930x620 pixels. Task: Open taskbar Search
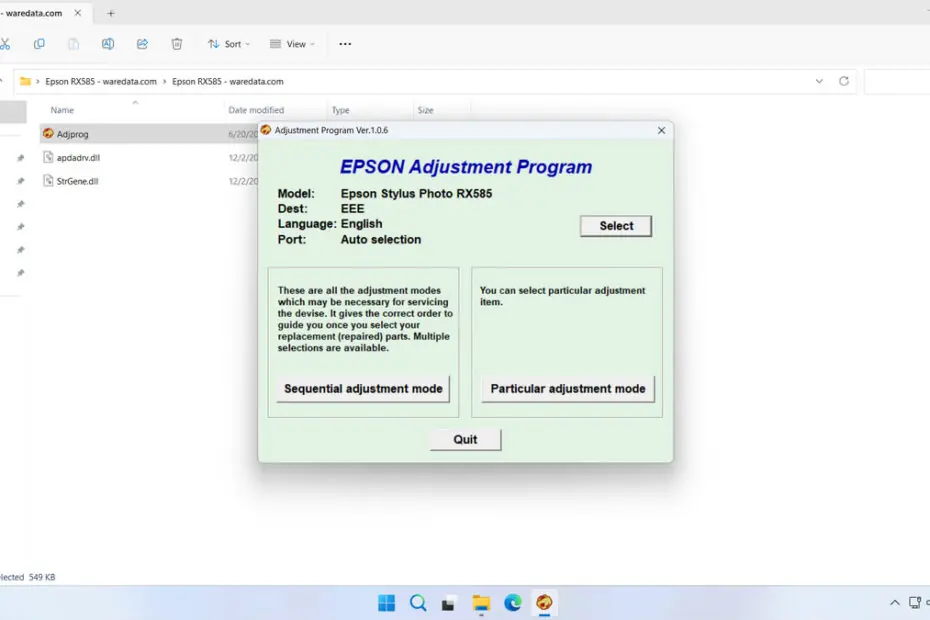pos(418,603)
